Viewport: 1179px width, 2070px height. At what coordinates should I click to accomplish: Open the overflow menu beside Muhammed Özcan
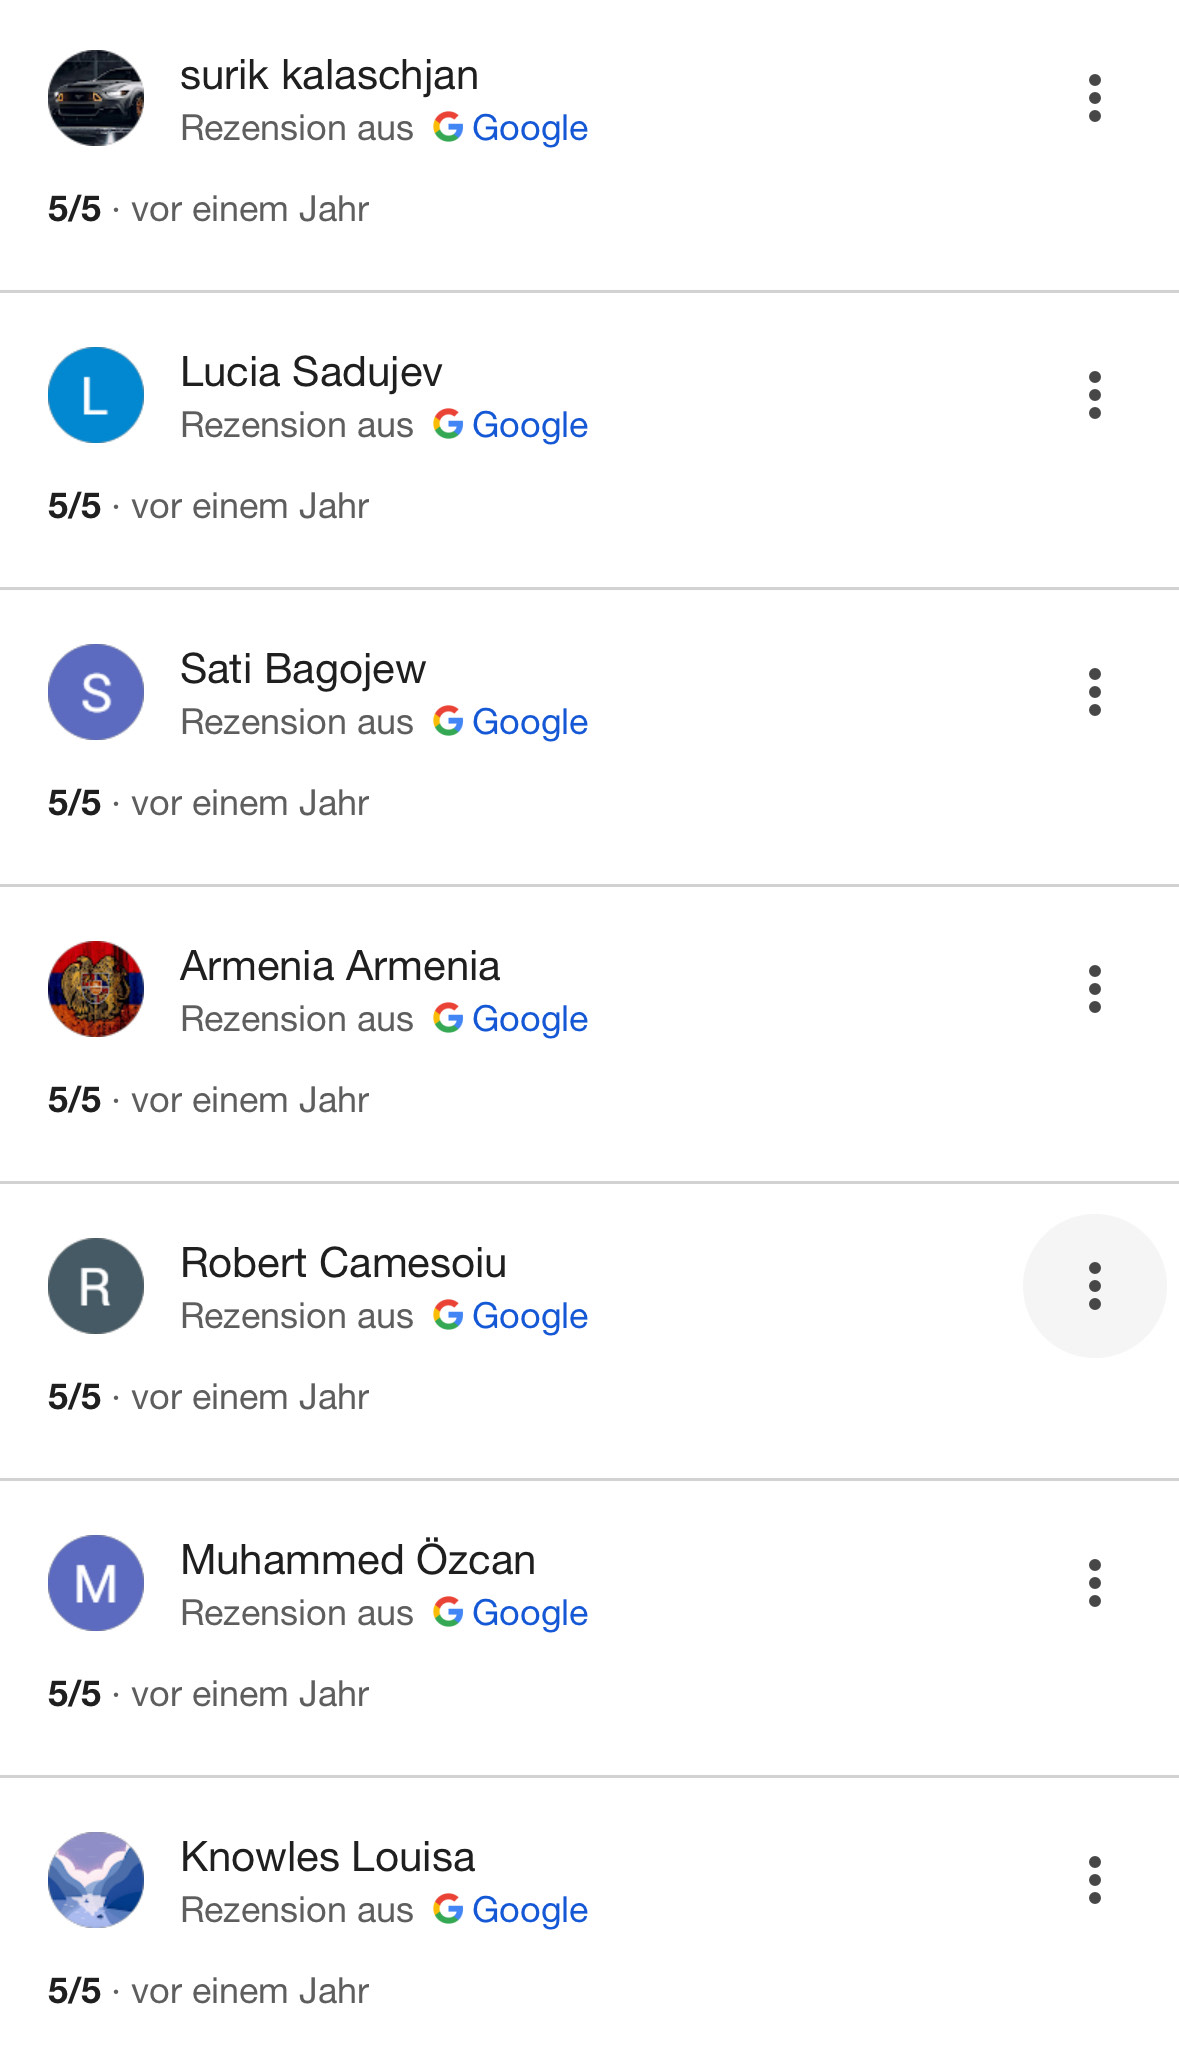1095,1583
